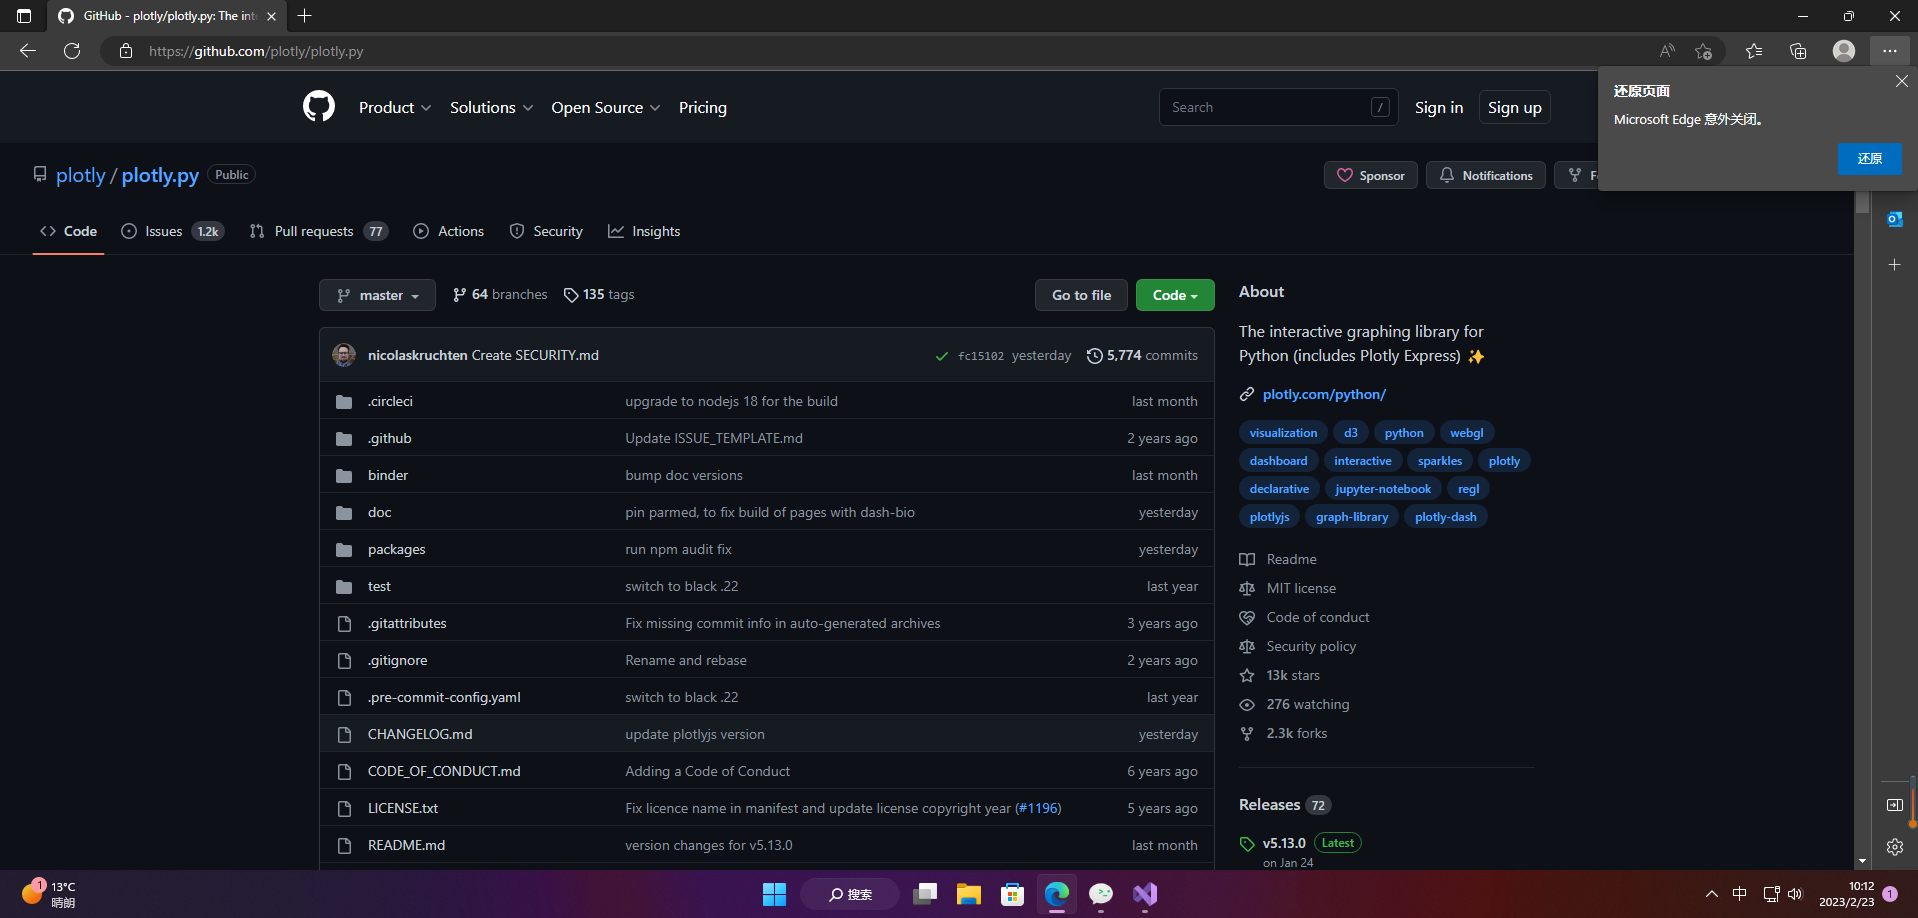1918x918 pixels.
Task: Show hidden system tray icons
Action: 1711,894
